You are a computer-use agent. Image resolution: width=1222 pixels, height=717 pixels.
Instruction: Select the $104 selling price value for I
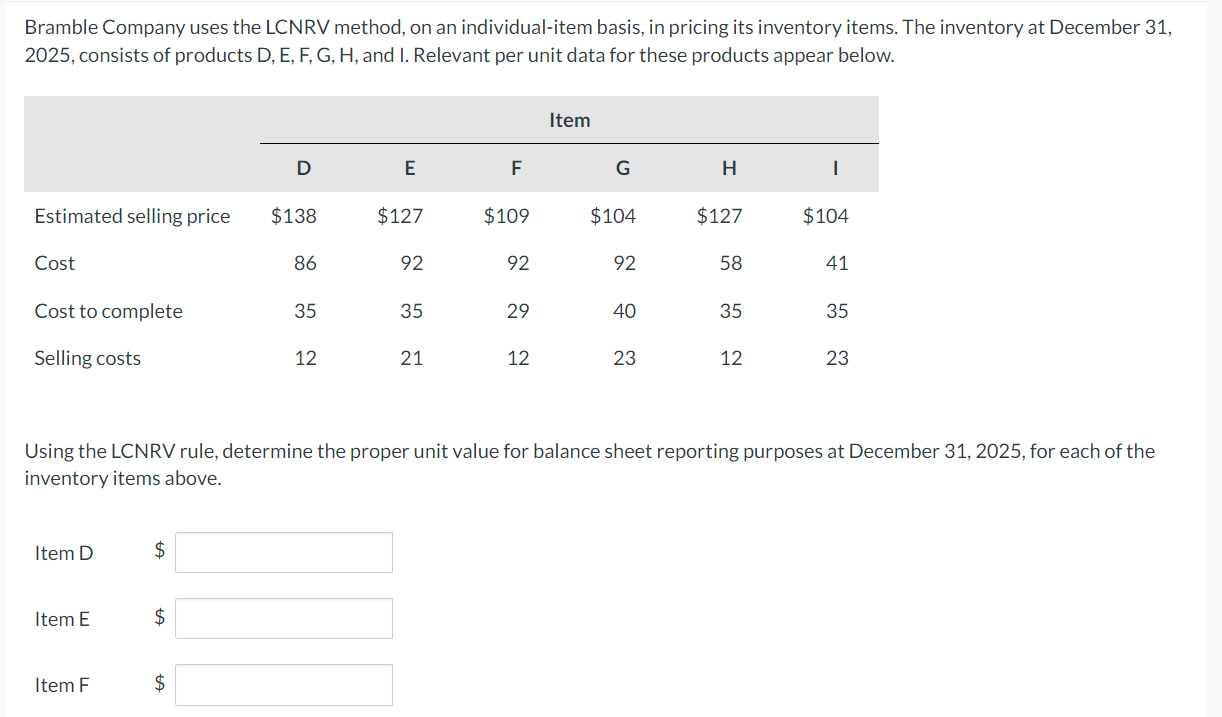(826, 215)
